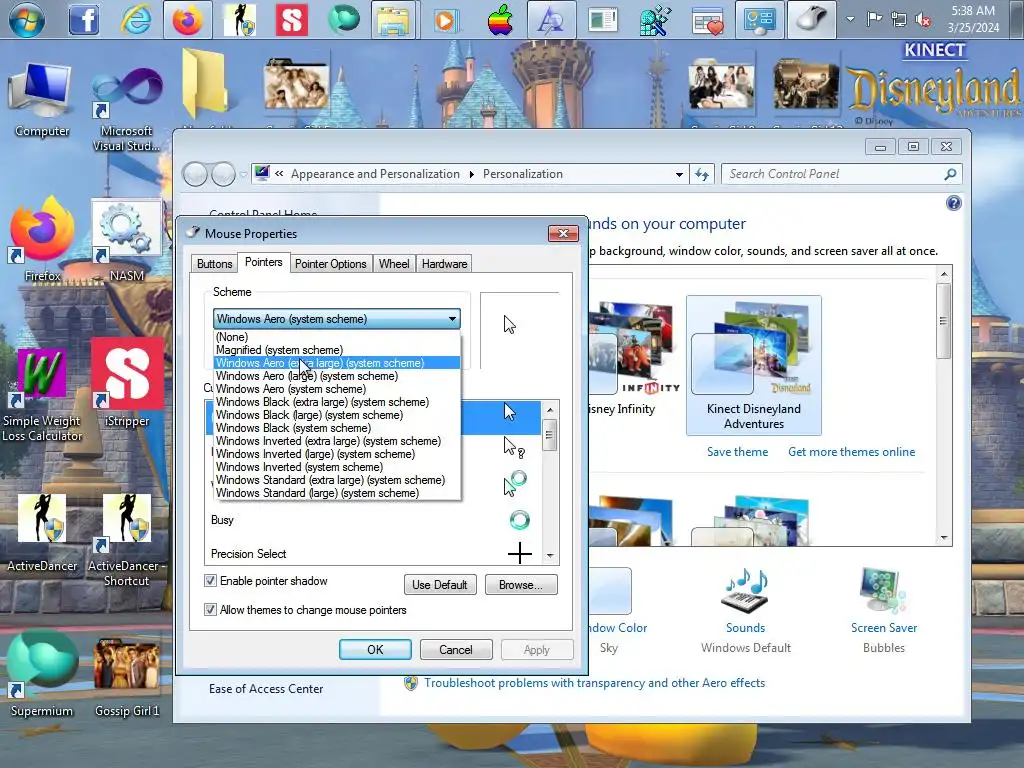Click the muted volume tray icon

click(x=923, y=20)
